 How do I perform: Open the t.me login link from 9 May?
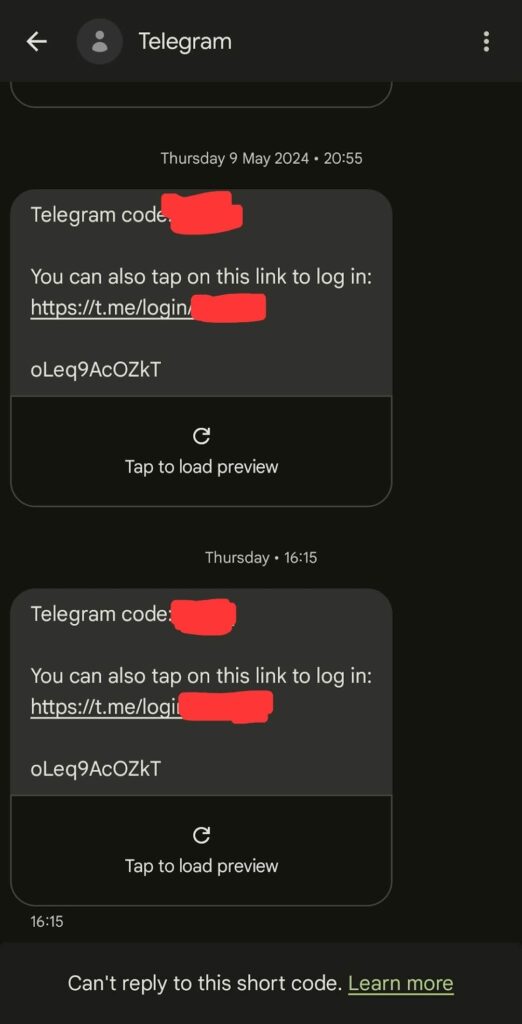148,308
